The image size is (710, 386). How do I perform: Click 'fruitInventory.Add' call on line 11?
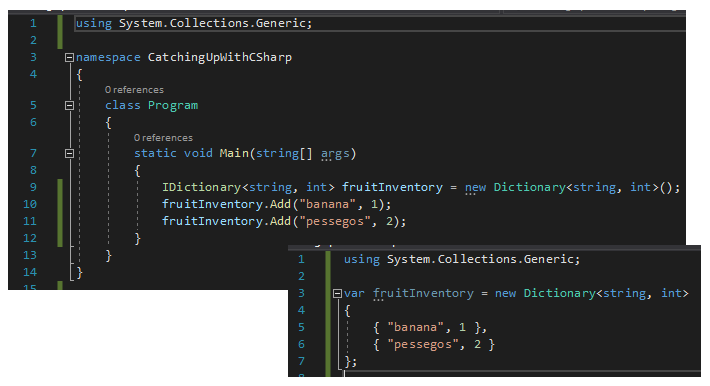tap(226, 221)
